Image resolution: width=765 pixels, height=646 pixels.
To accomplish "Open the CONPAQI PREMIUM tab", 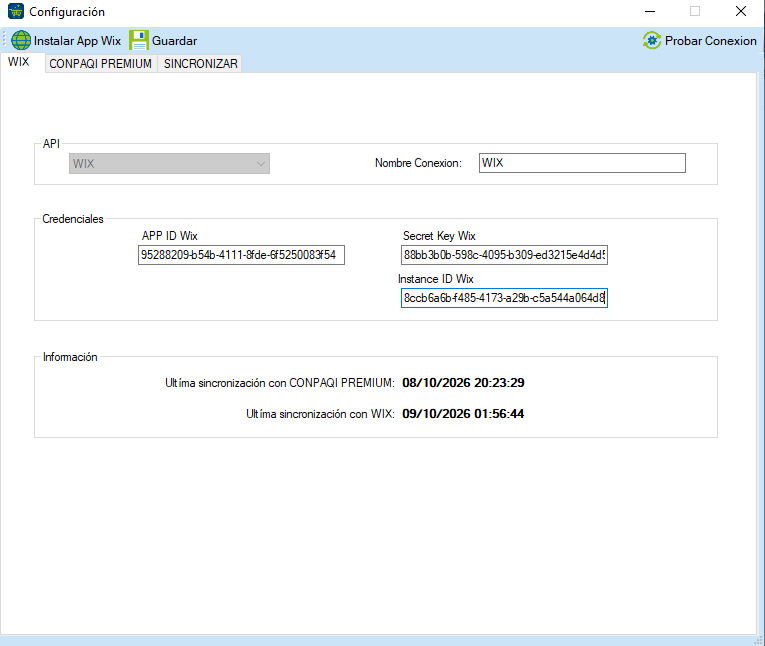I will click(101, 64).
